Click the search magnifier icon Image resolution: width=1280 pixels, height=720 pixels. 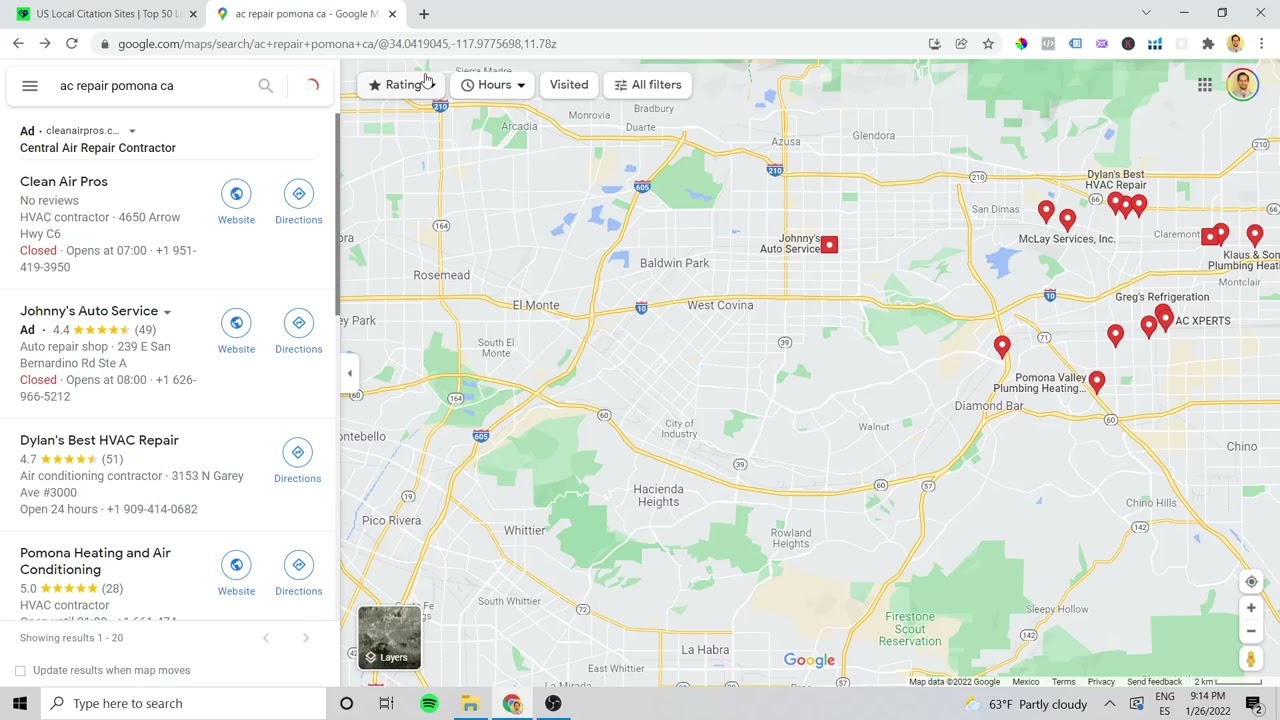tap(266, 86)
